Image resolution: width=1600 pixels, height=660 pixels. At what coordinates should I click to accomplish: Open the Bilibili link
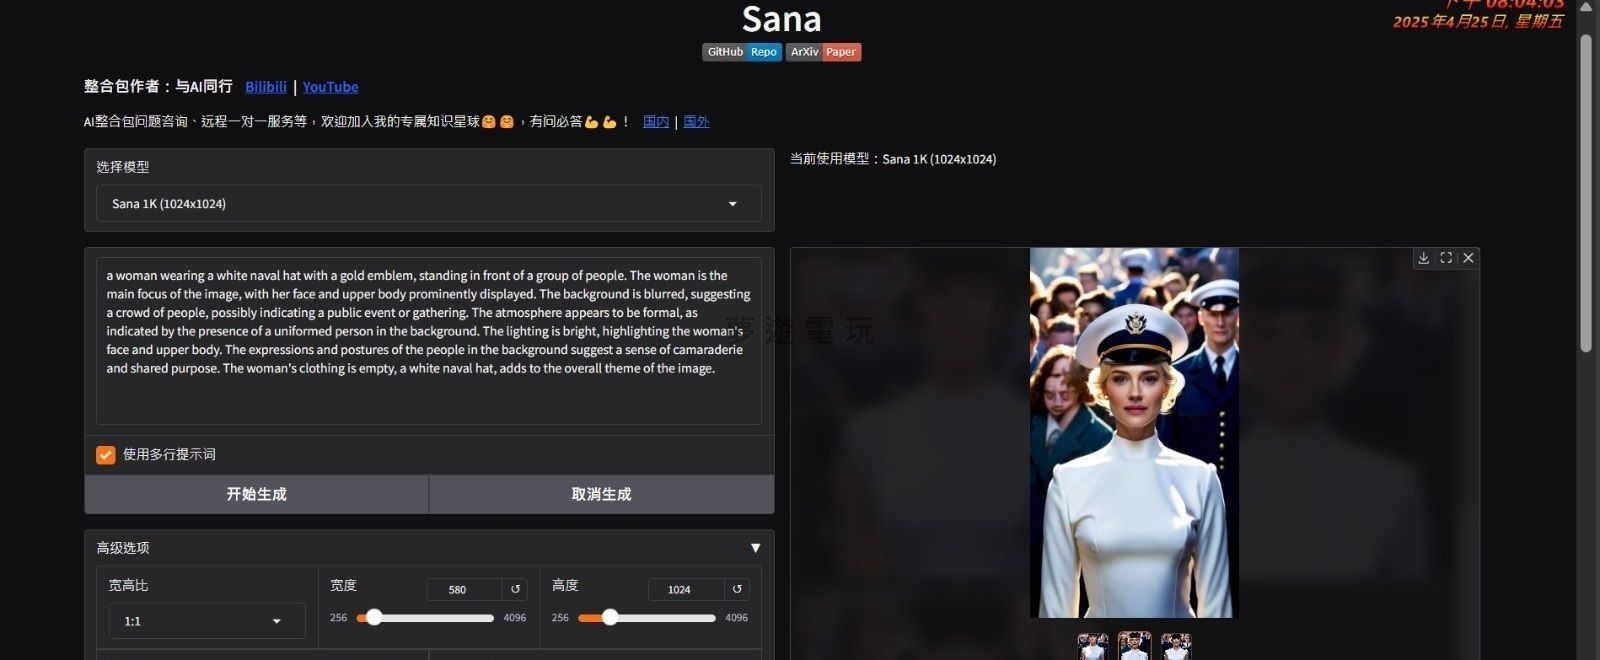pos(266,87)
